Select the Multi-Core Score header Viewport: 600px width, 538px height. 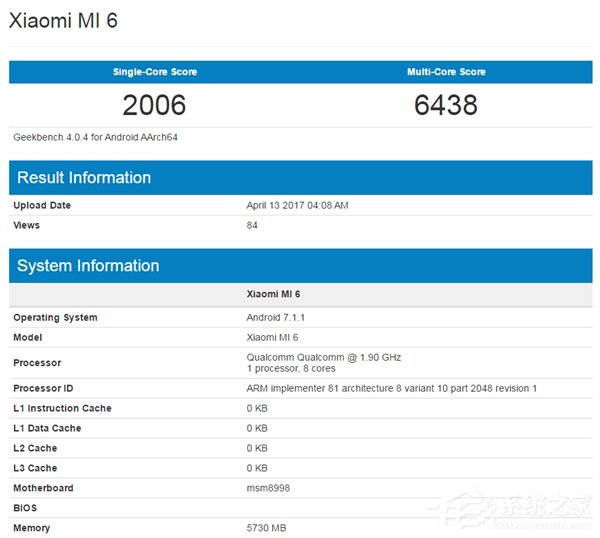(447, 72)
